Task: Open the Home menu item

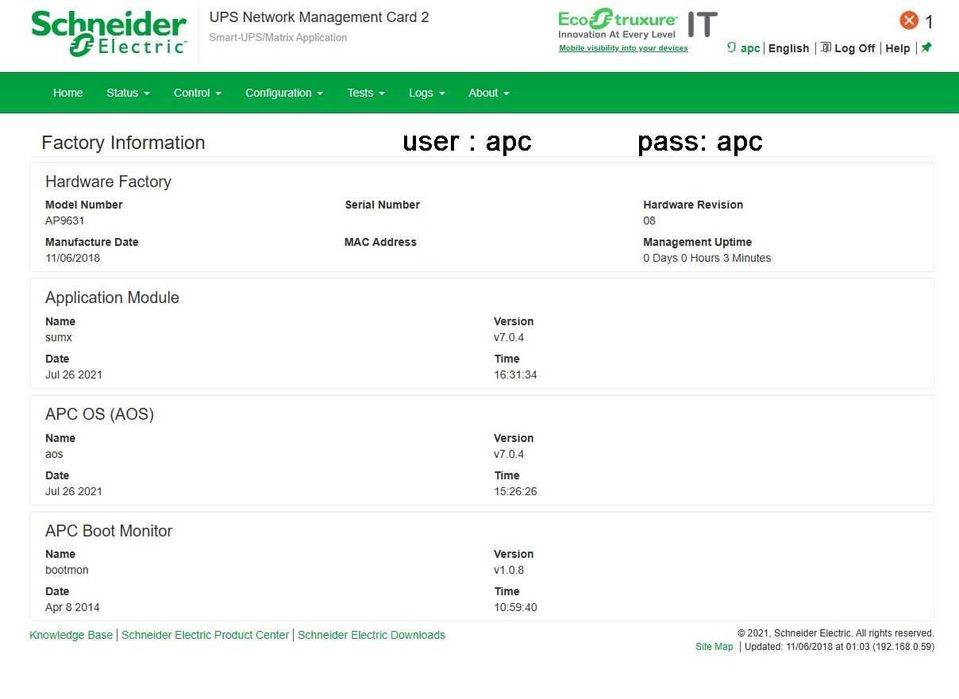Action: (x=68, y=93)
